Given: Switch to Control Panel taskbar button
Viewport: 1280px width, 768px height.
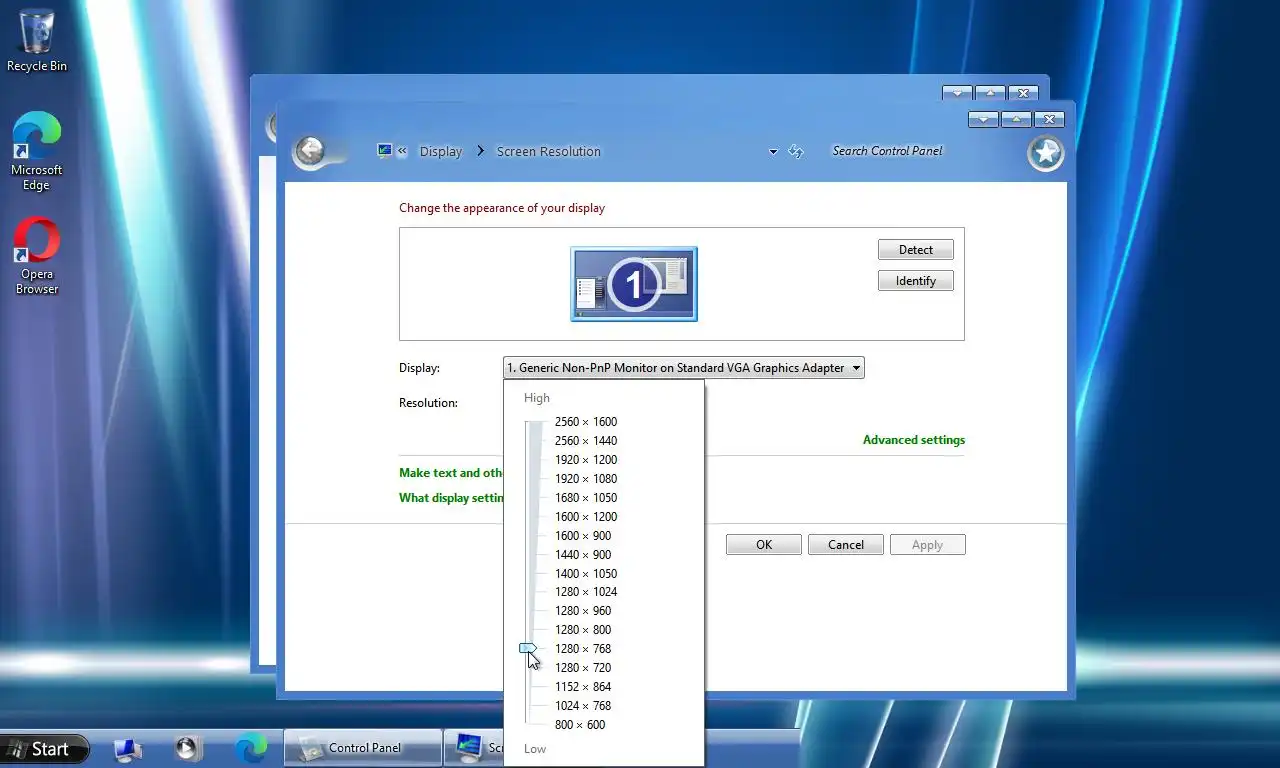Looking at the screenshot, I should coord(363,748).
